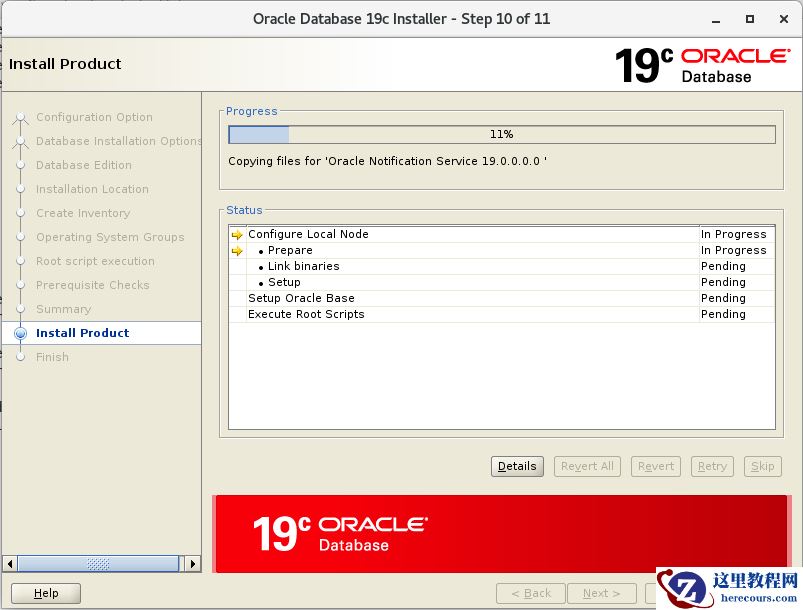Screen dimensions: 803x610
Task: Click the Configuration Option step node icon
Action: point(20,118)
